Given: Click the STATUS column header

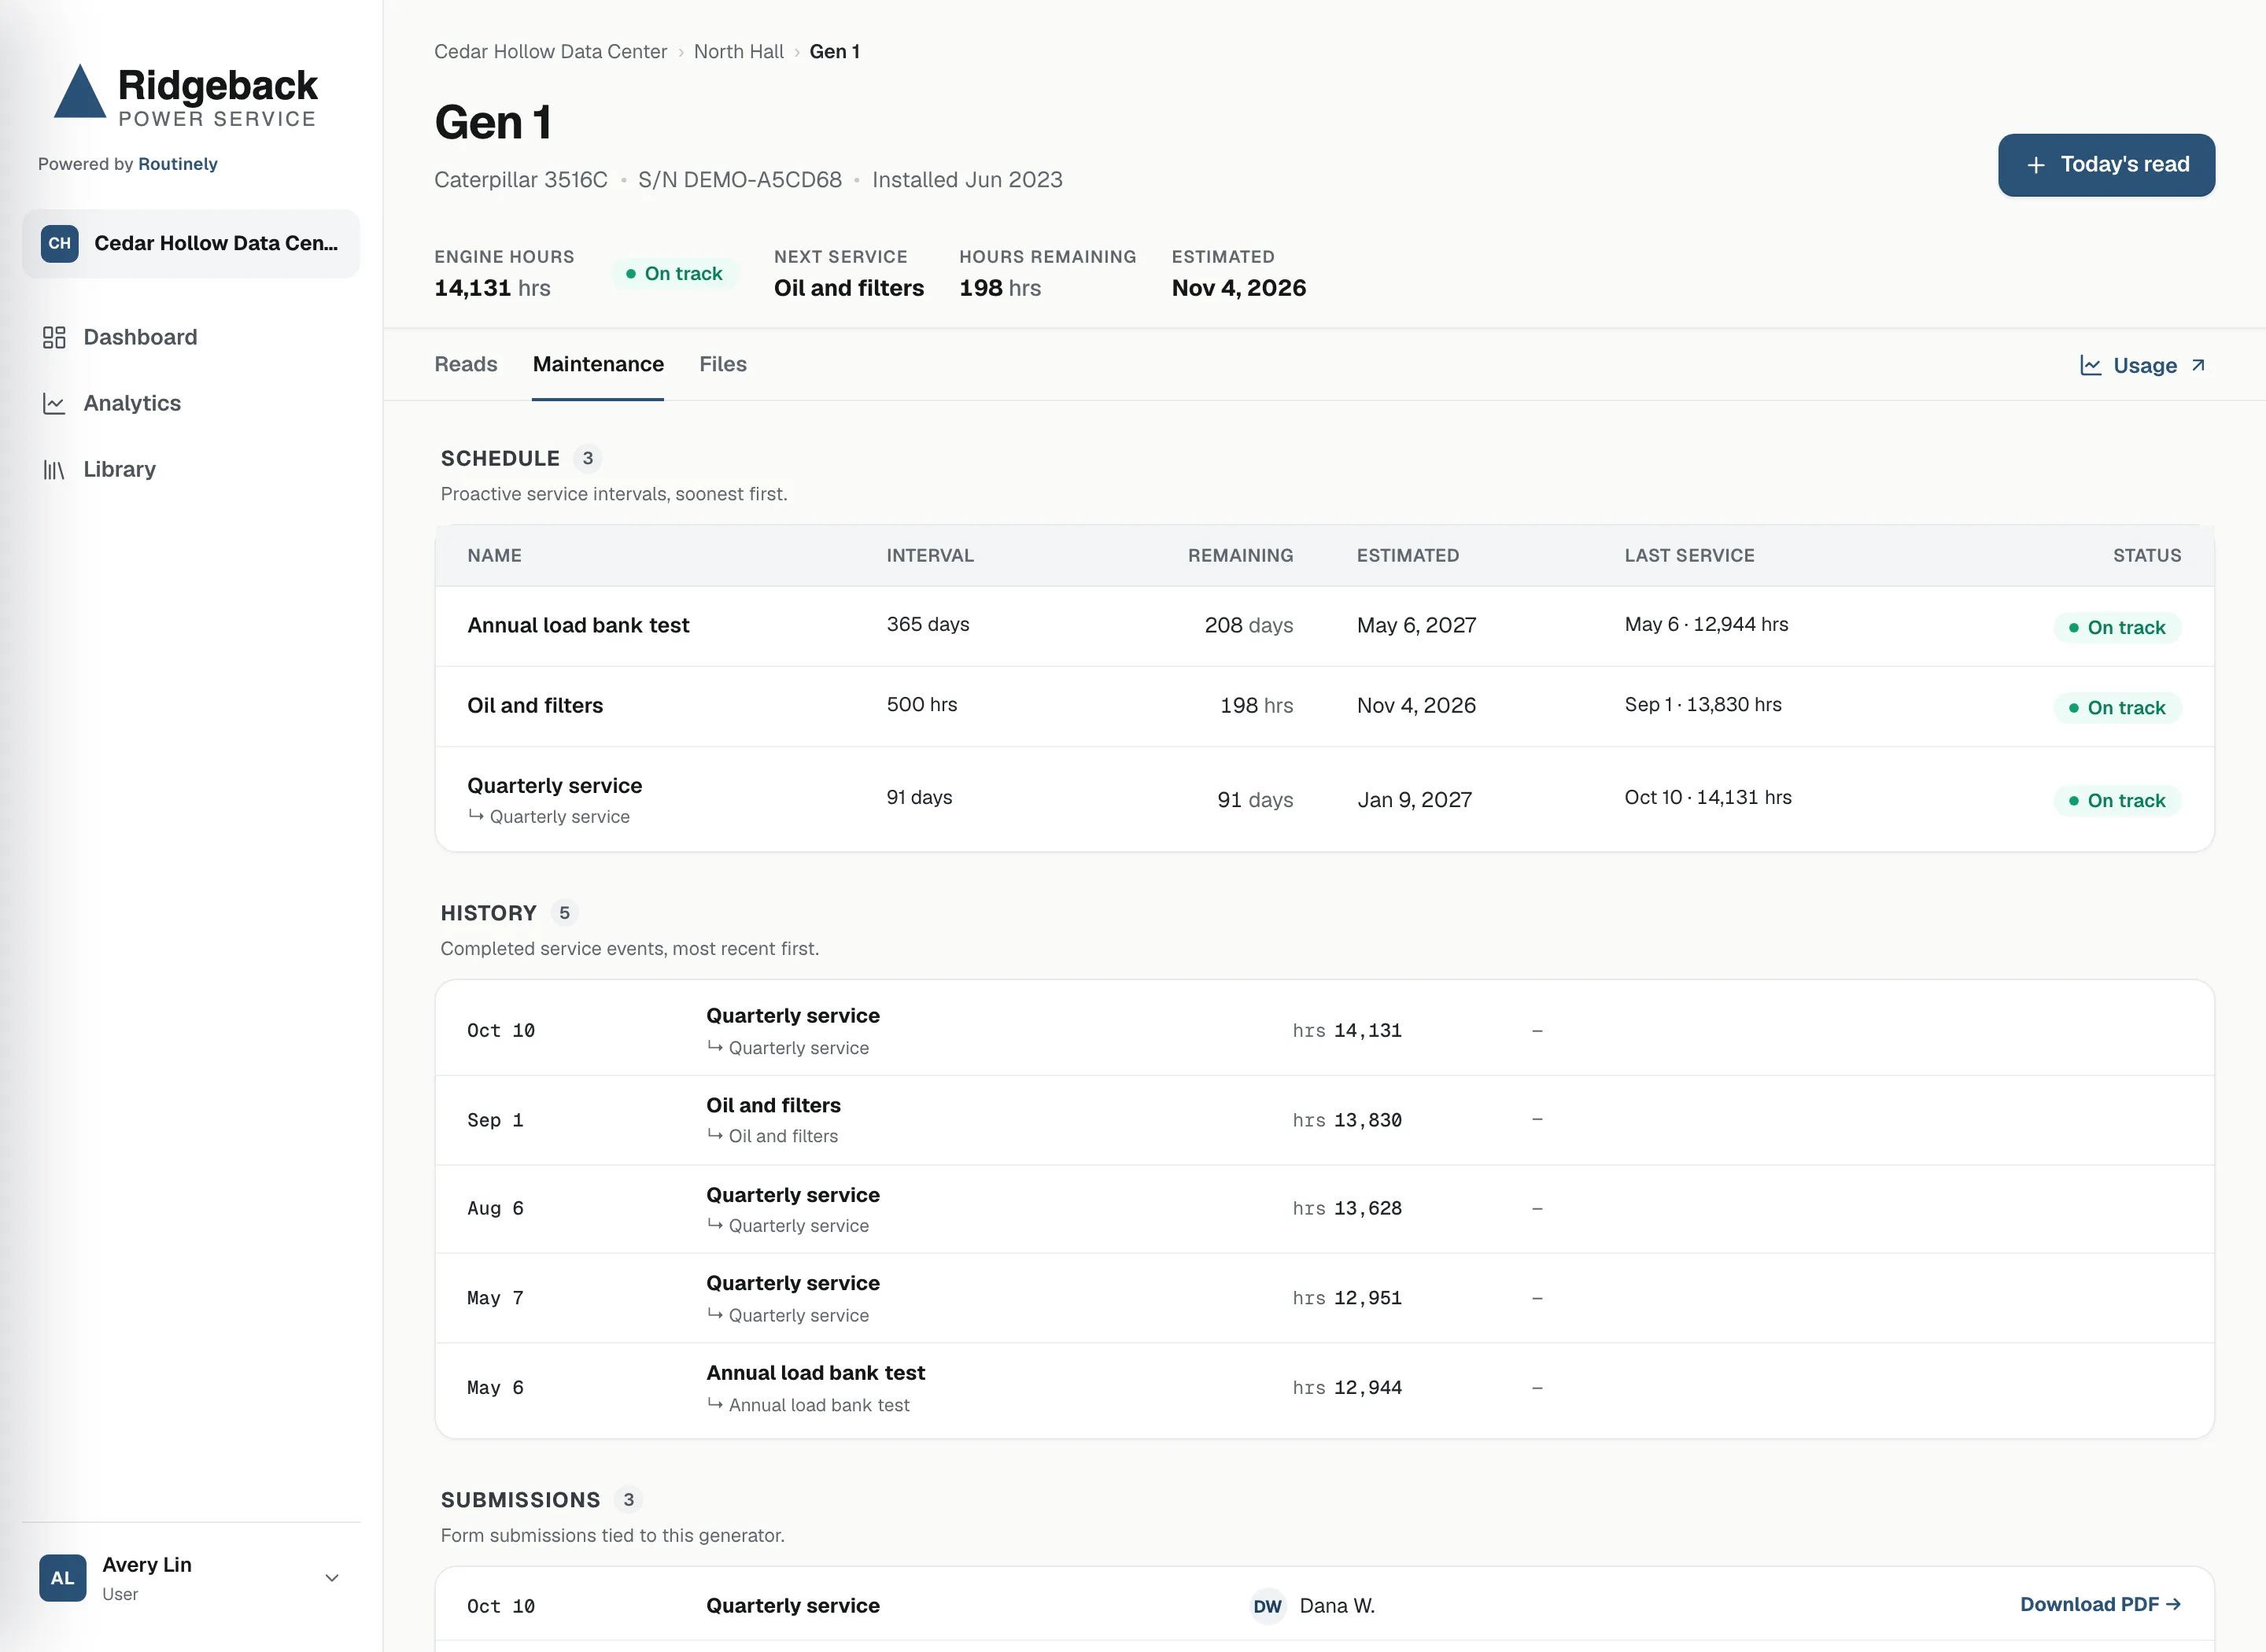Looking at the screenshot, I should tap(2147, 555).
